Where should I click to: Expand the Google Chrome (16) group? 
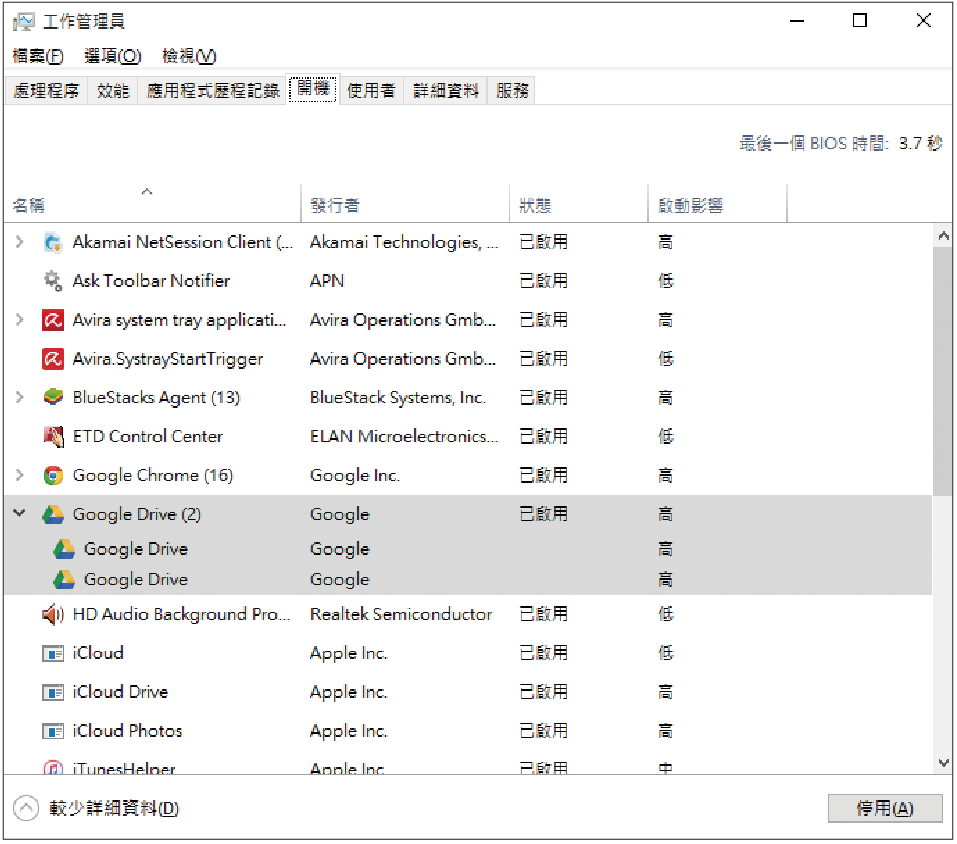tap(20, 475)
